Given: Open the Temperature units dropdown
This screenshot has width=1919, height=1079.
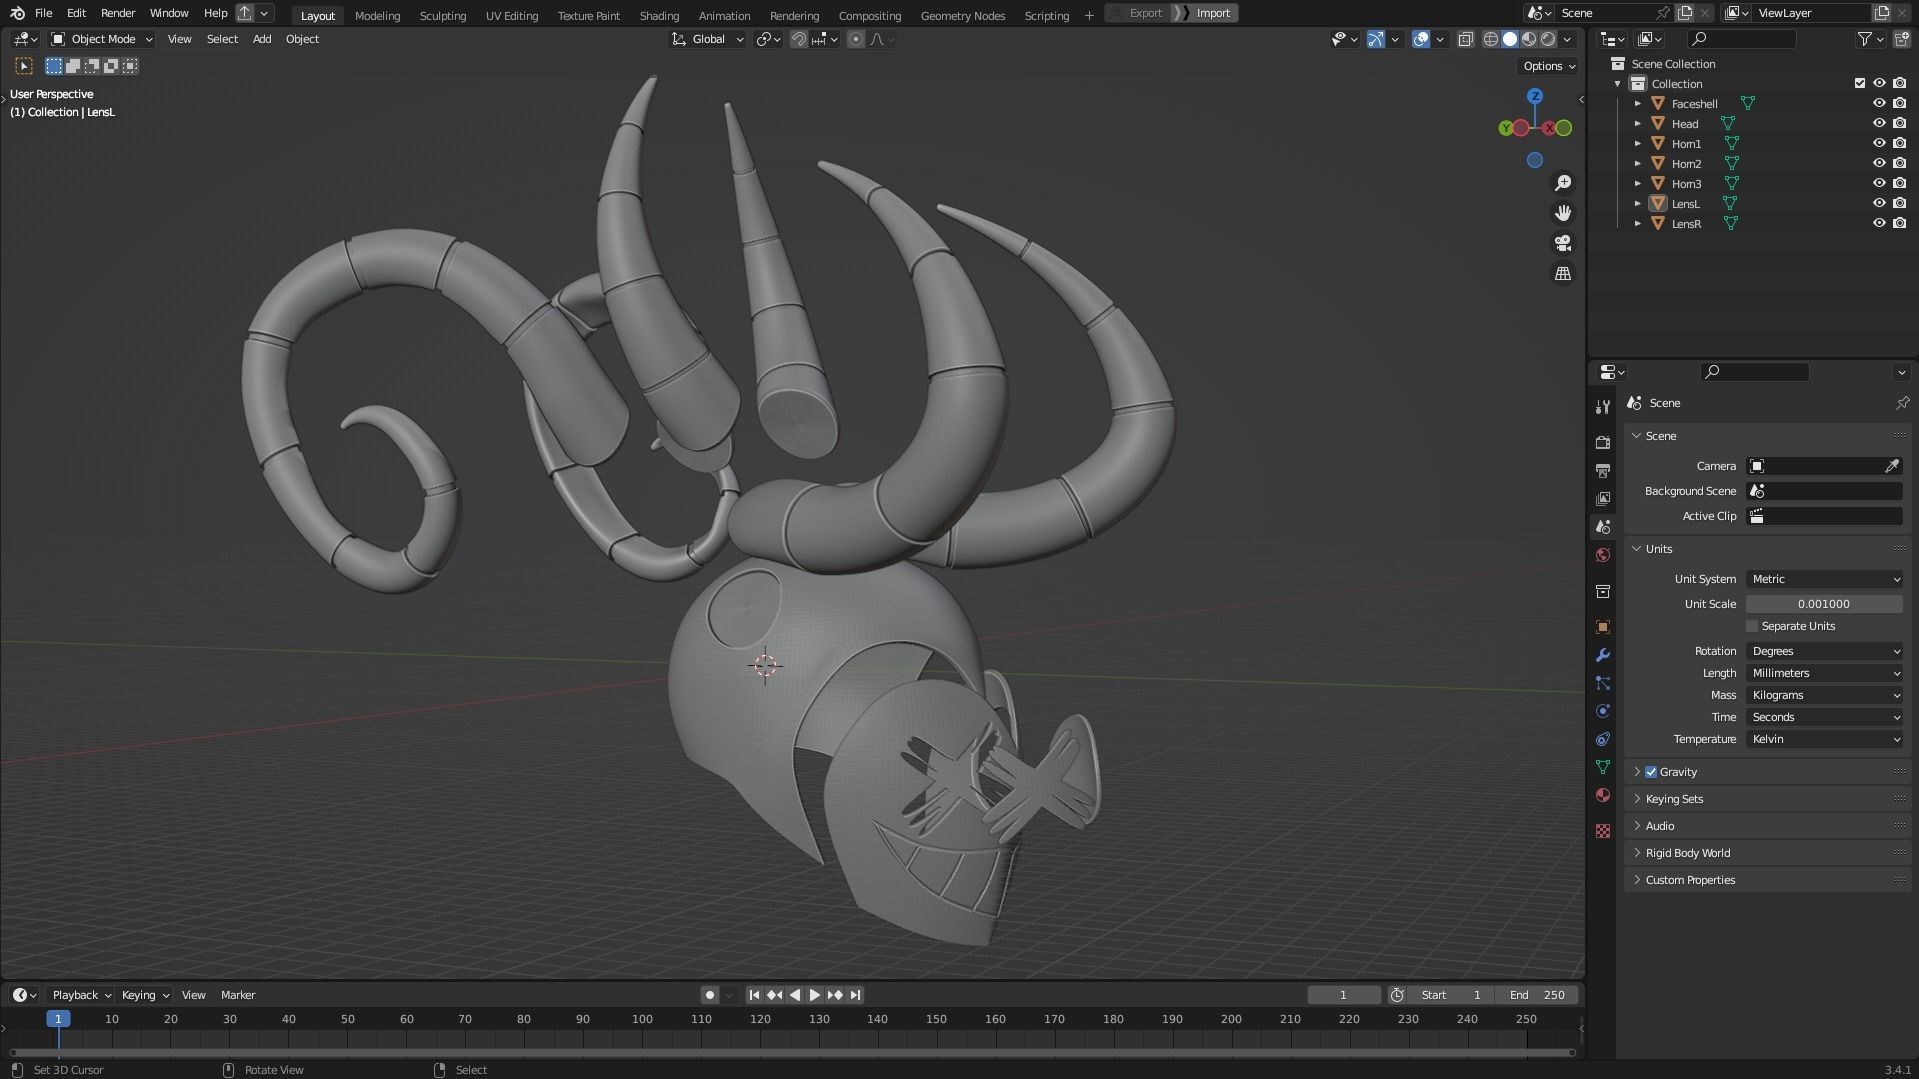Looking at the screenshot, I should pos(1824,739).
